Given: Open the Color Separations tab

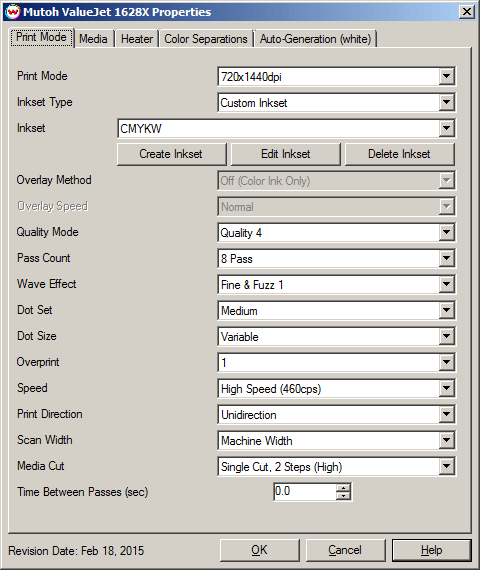Looking at the screenshot, I should pos(206,39).
